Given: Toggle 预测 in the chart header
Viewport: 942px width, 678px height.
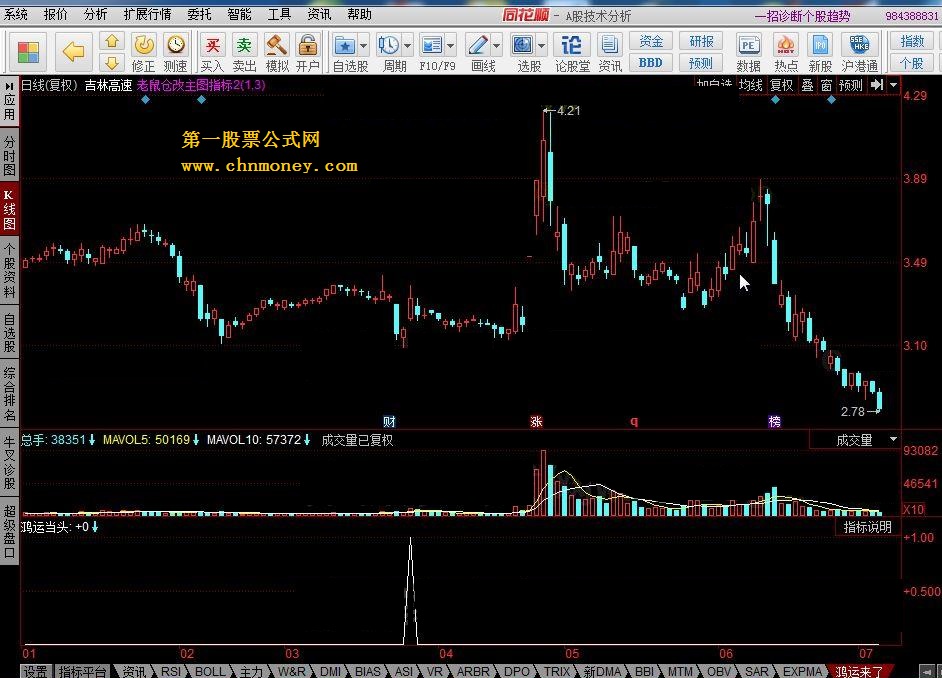Looking at the screenshot, I should (x=851, y=85).
